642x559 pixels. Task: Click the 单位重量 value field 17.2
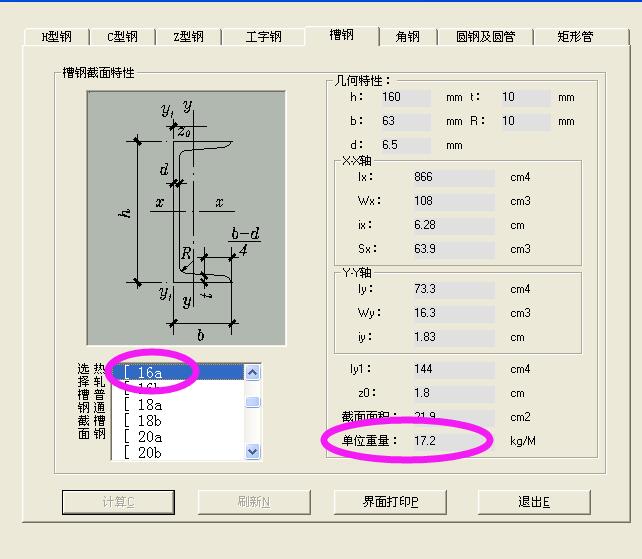pyautogui.click(x=454, y=441)
